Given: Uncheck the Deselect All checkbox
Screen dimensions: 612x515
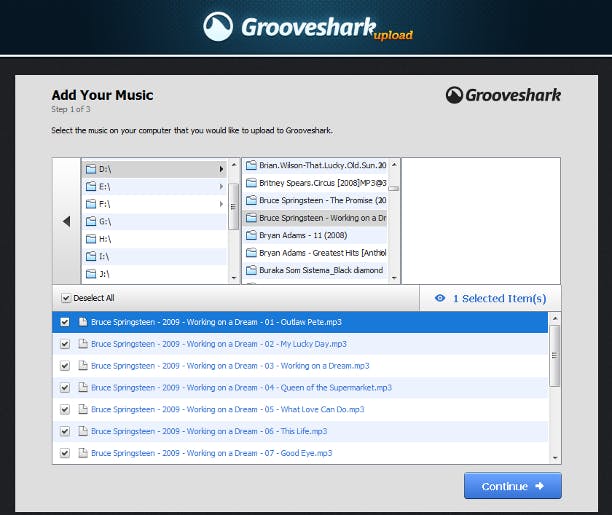Looking at the screenshot, I should click(x=66, y=298).
